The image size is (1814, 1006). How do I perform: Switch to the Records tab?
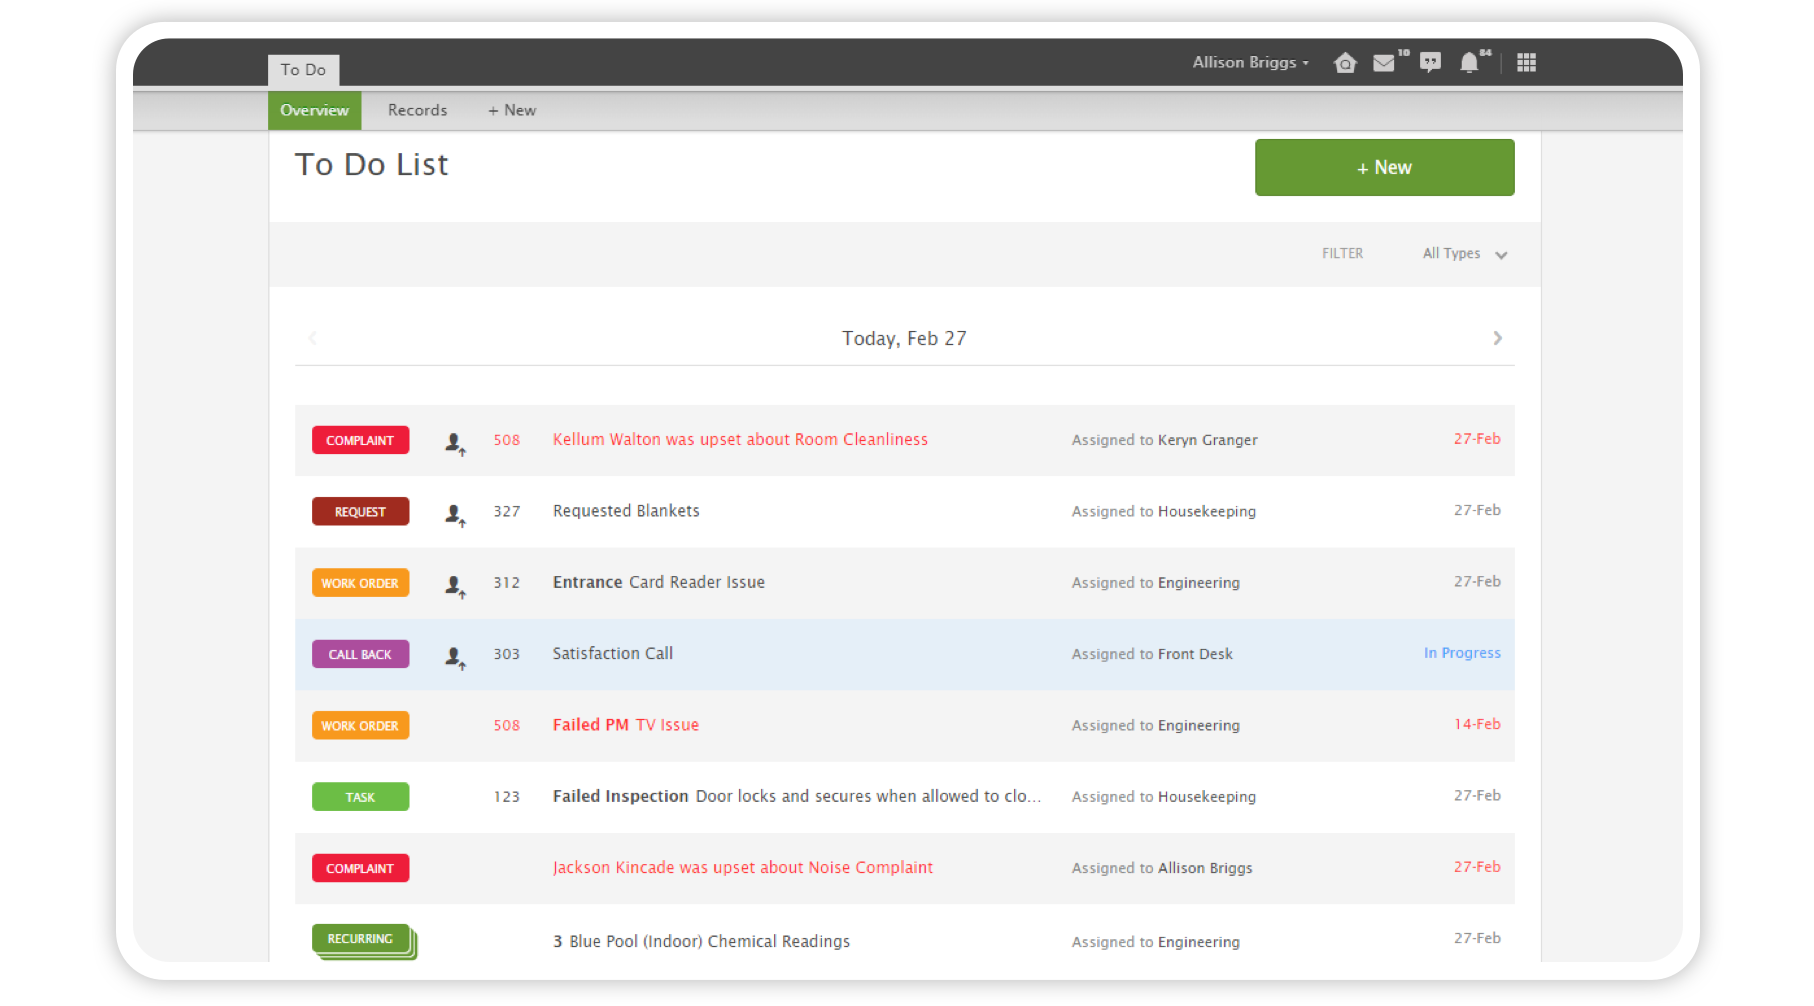[x=417, y=110]
